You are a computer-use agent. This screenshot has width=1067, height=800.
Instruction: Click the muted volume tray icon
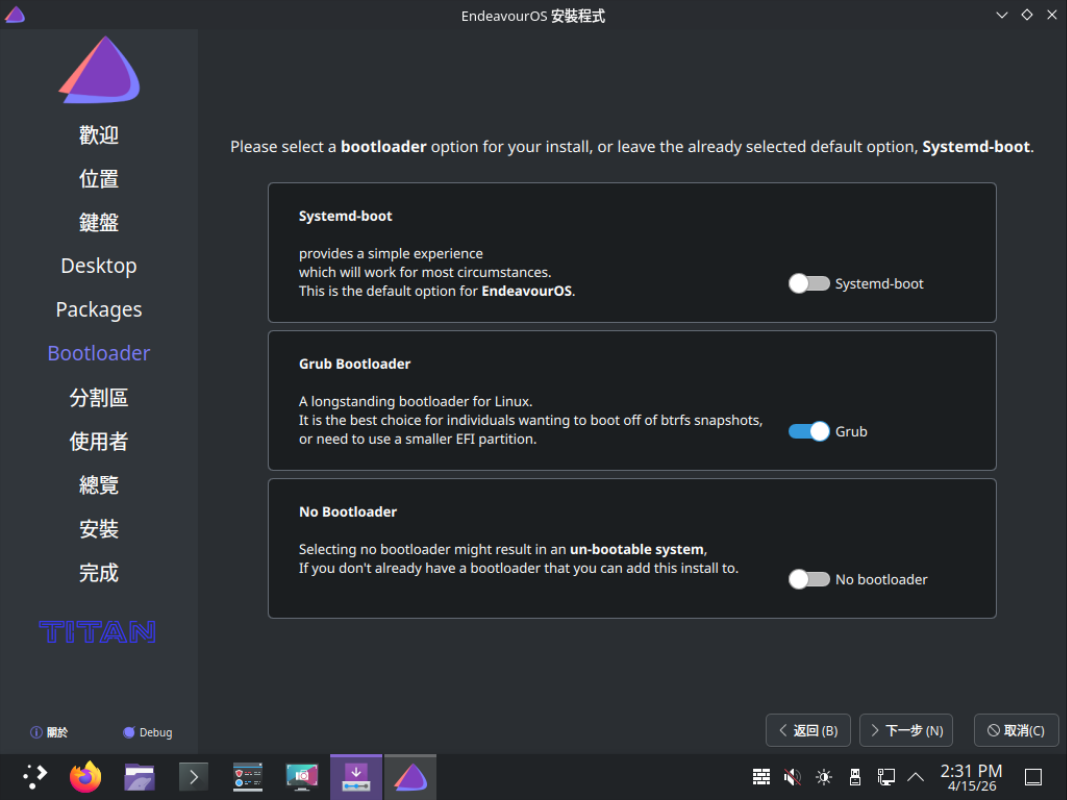pyautogui.click(x=792, y=777)
